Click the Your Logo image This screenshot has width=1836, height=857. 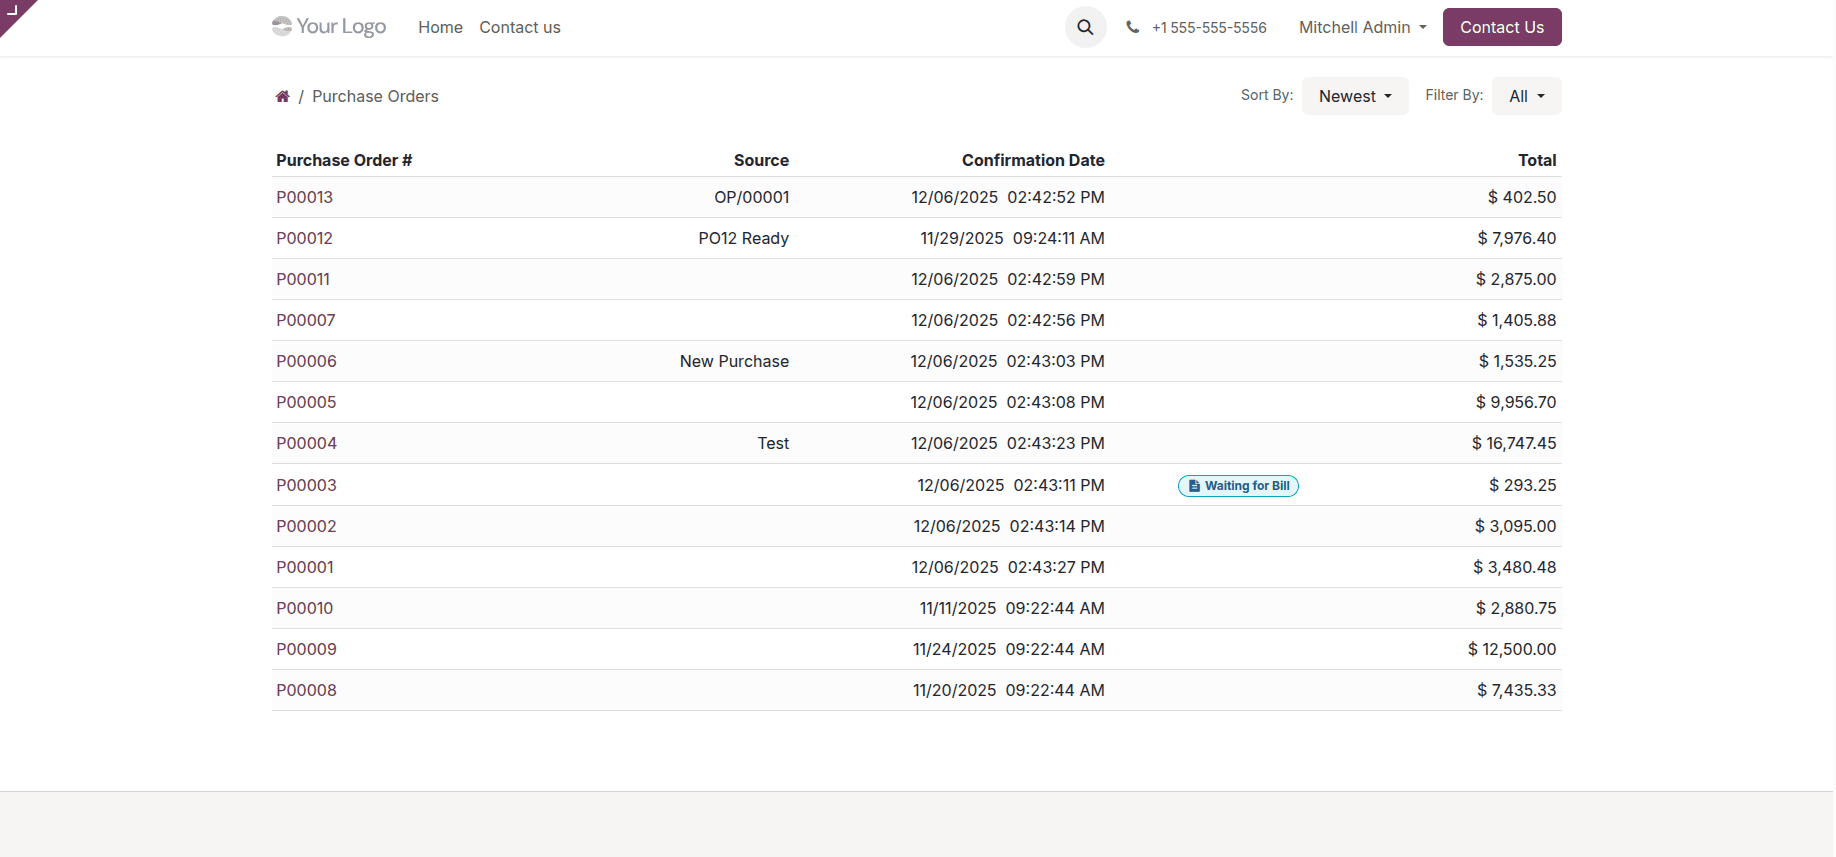click(329, 27)
